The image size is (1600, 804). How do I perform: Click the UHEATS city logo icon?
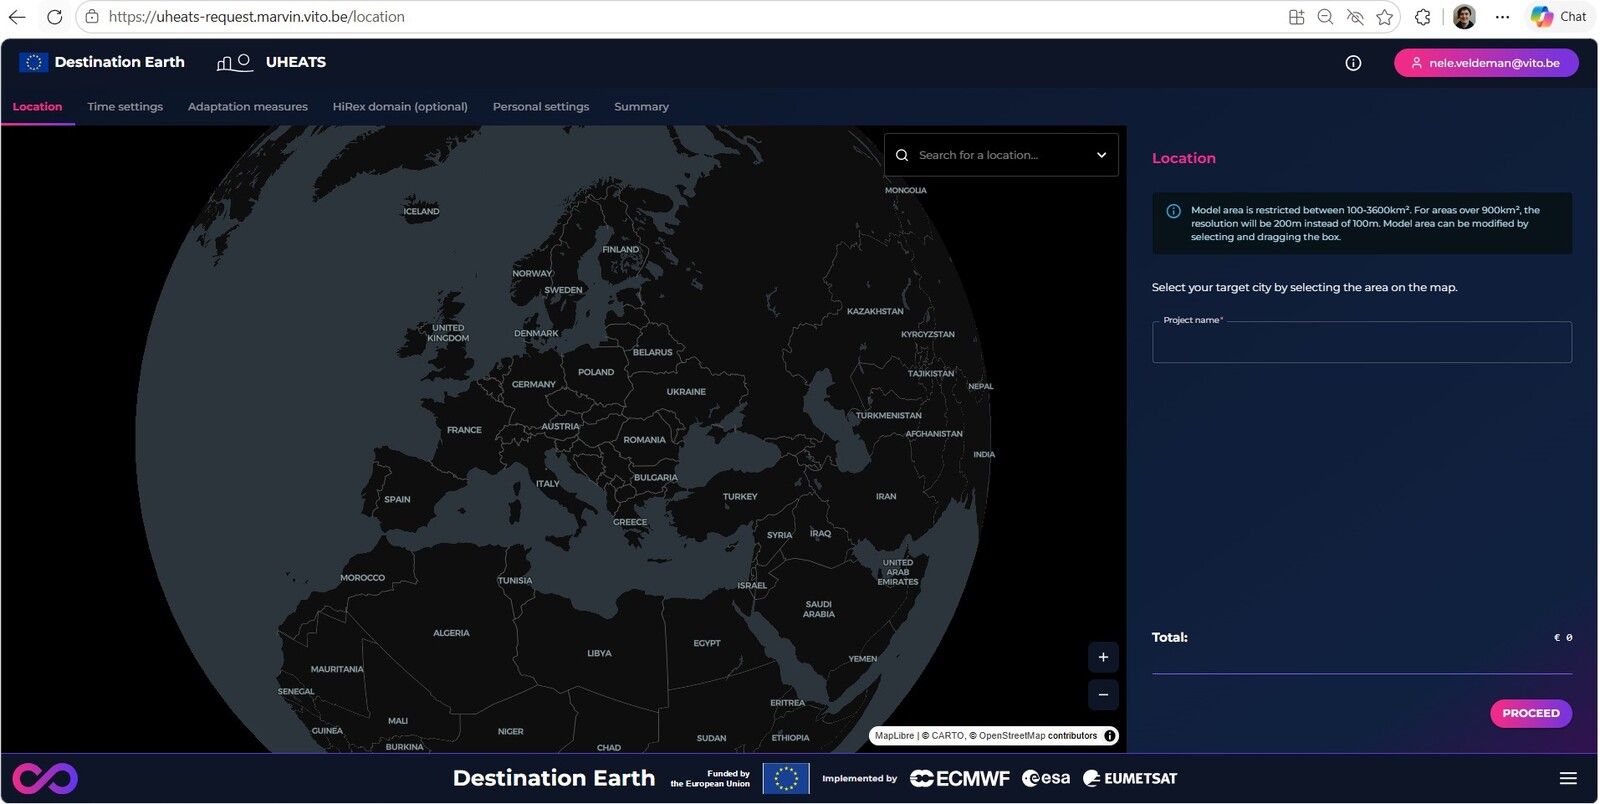[234, 62]
